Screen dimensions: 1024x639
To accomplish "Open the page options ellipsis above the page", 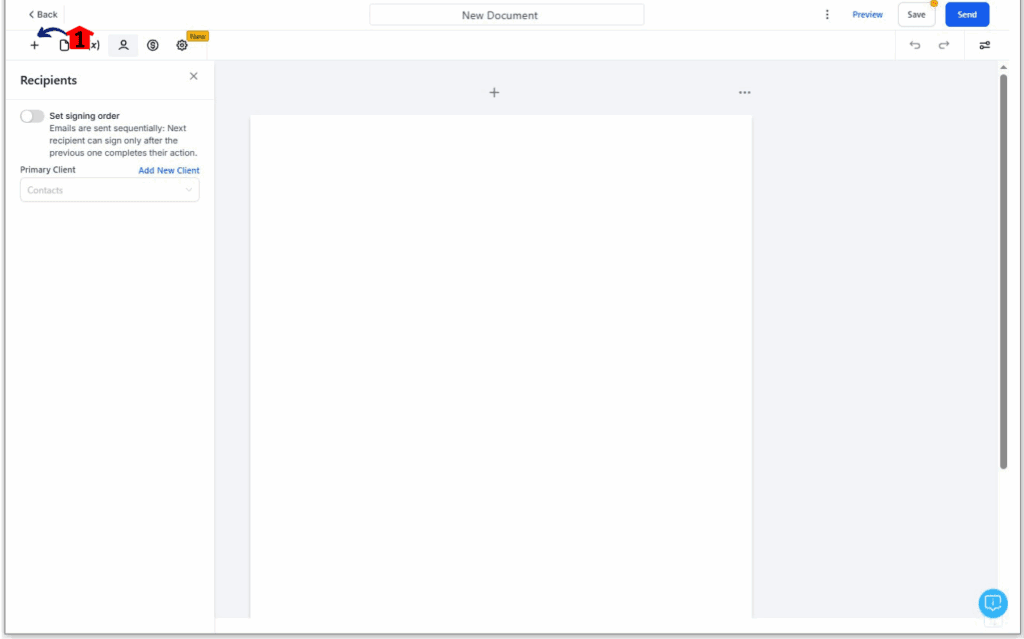I will tap(744, 92).
